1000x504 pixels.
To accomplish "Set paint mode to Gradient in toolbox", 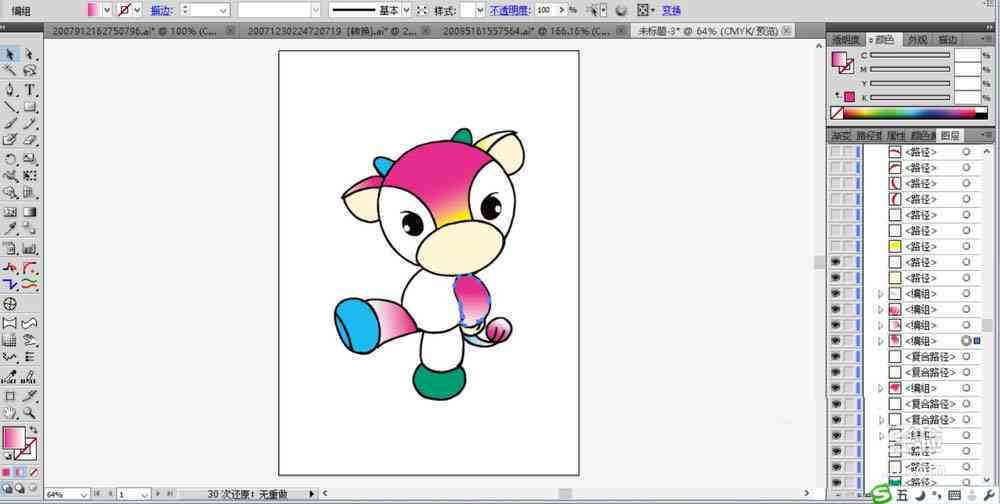I will 20,472.
